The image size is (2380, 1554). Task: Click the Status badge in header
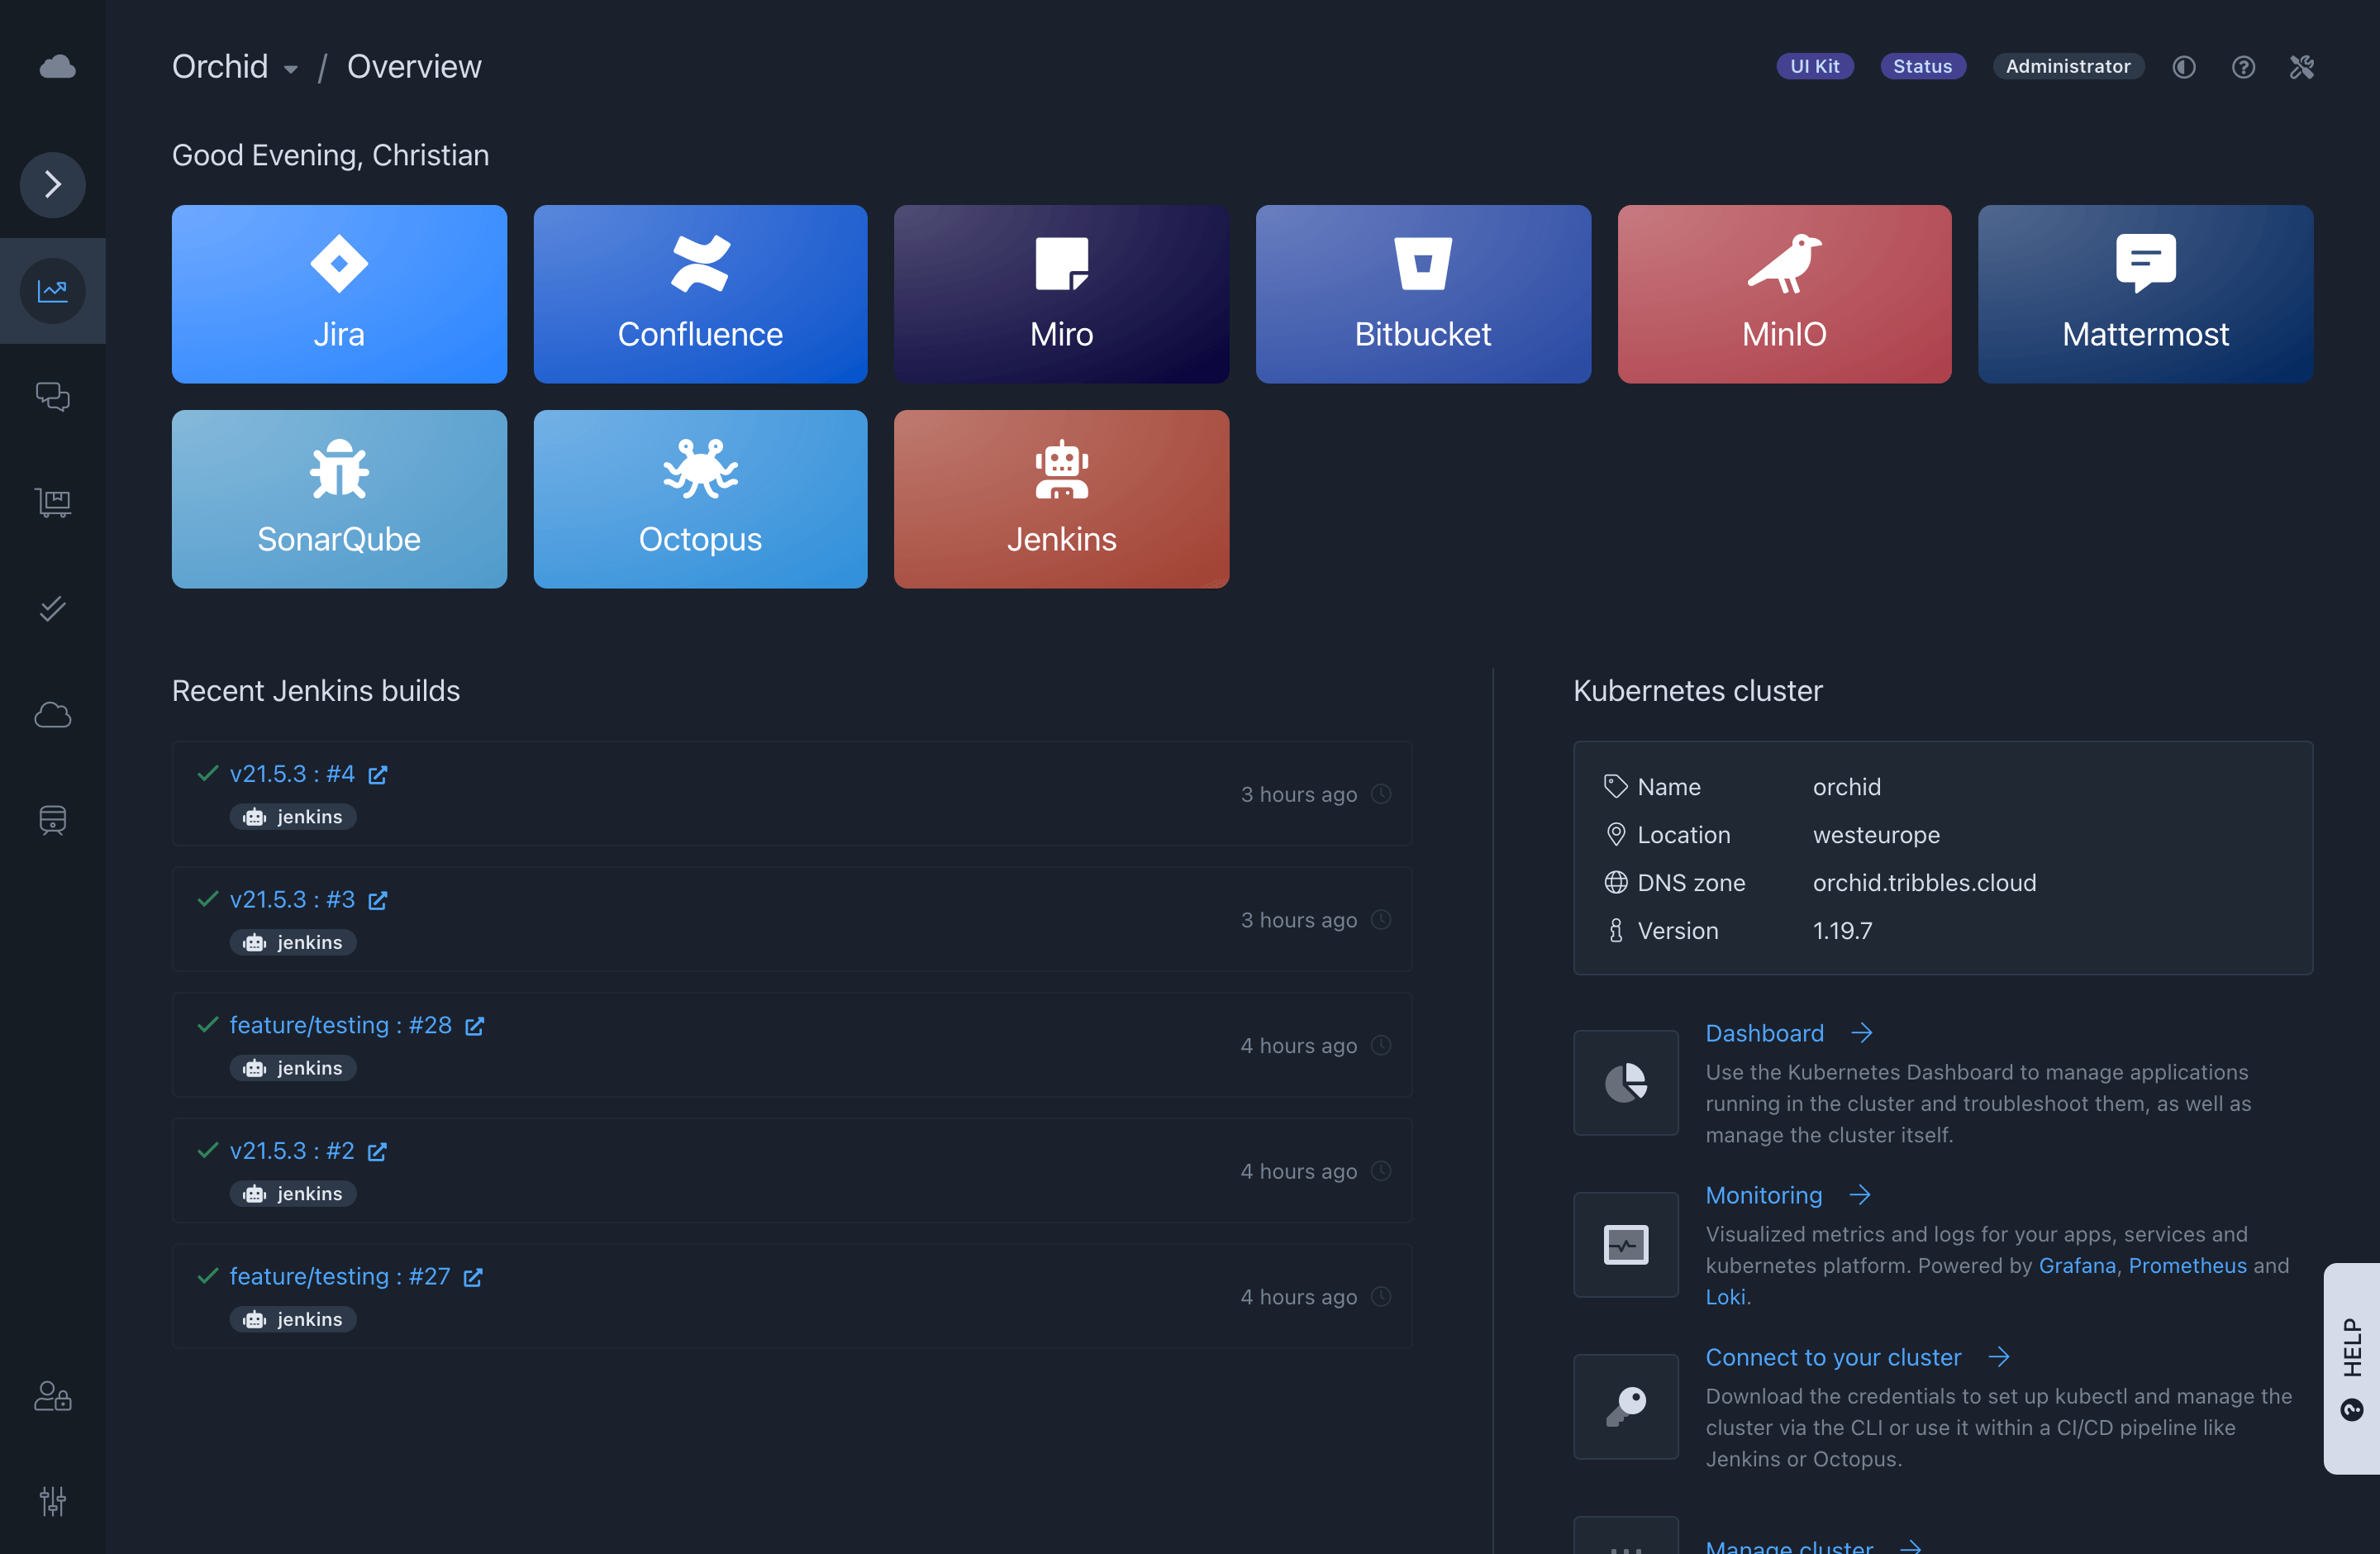[x=1922, y=66]
